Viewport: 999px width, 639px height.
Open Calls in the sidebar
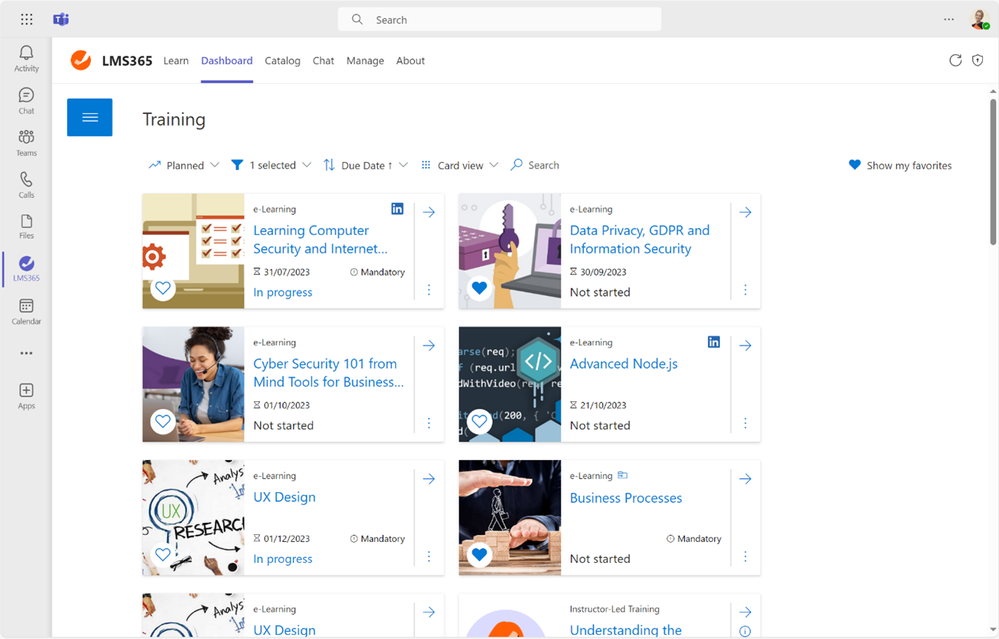[26, 185]
